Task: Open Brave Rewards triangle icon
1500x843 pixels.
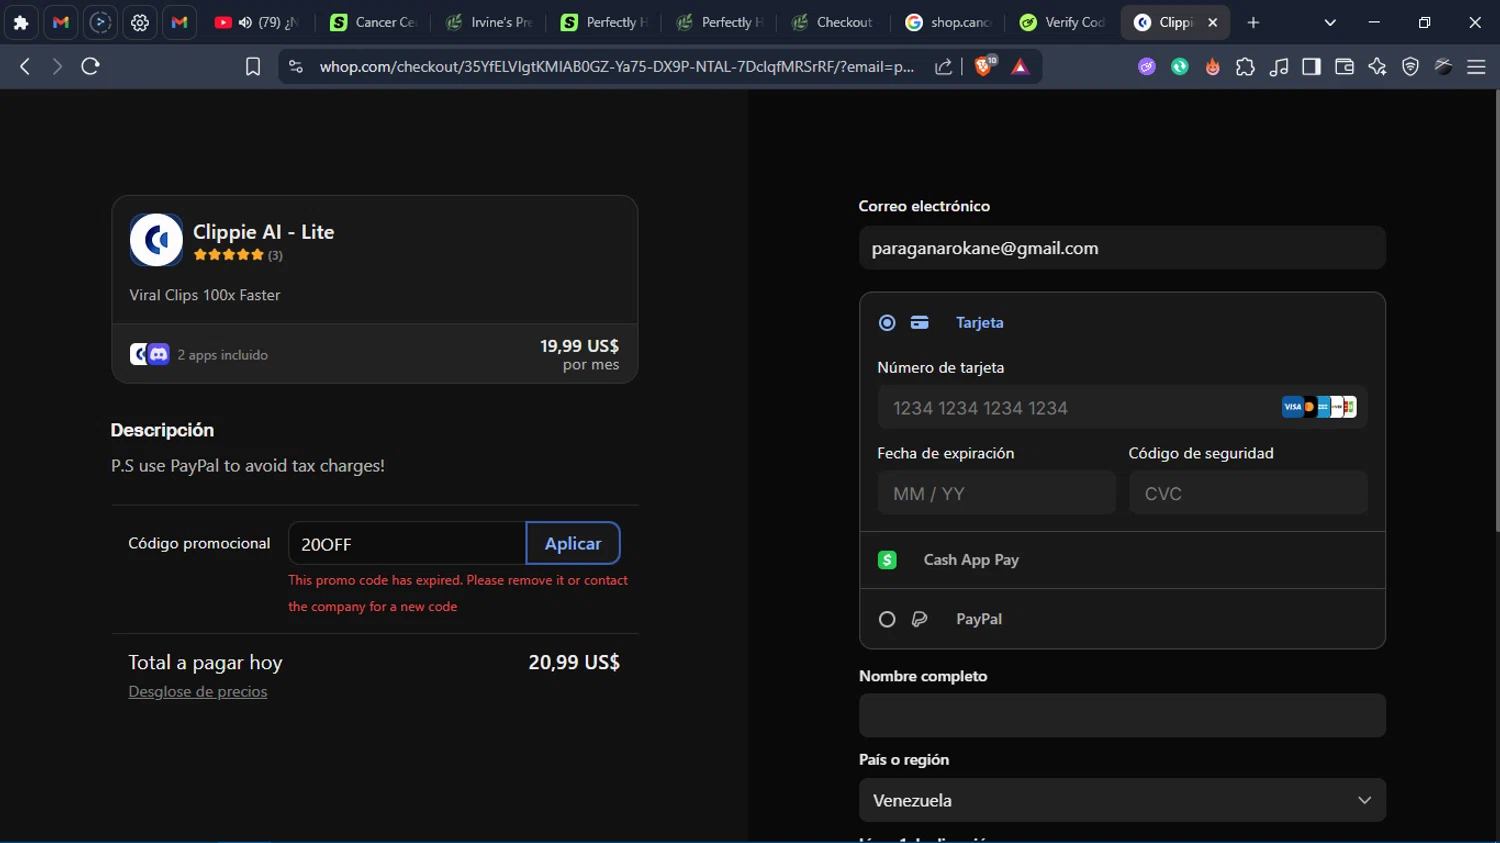Action: (1020, 67)
